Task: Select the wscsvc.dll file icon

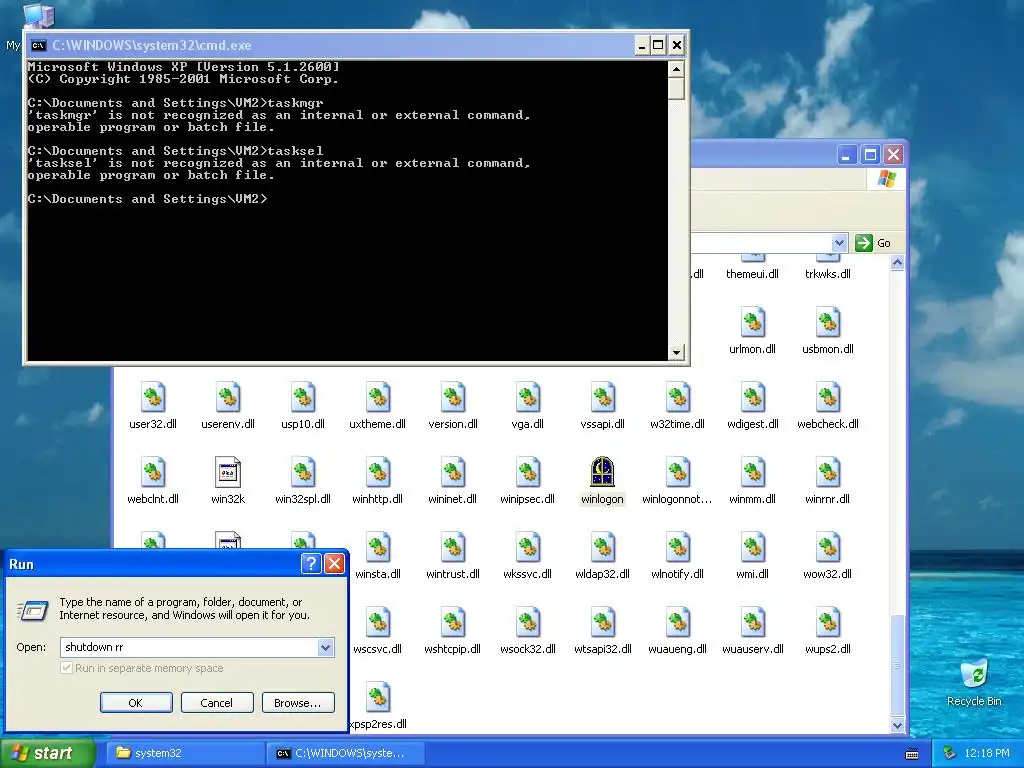Action: (377, 623)
